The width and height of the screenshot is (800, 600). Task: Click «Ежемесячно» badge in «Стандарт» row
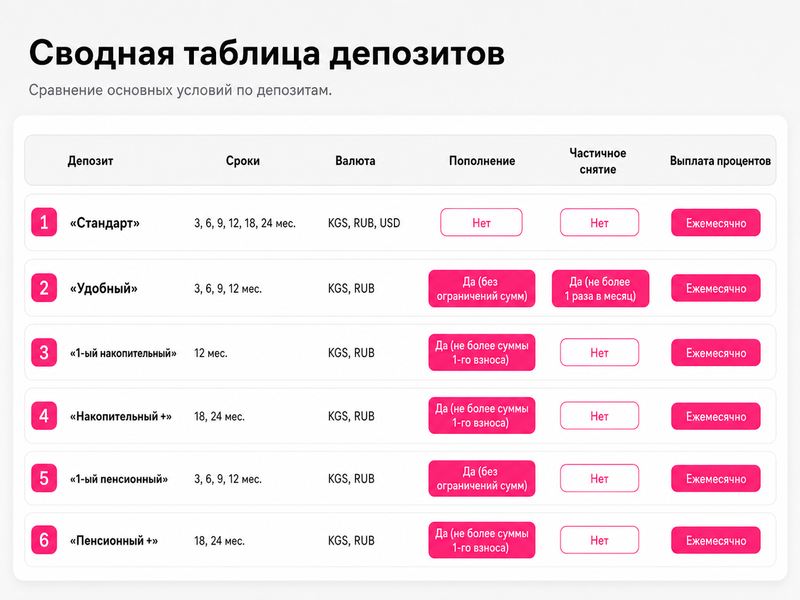tap(716, 223)
